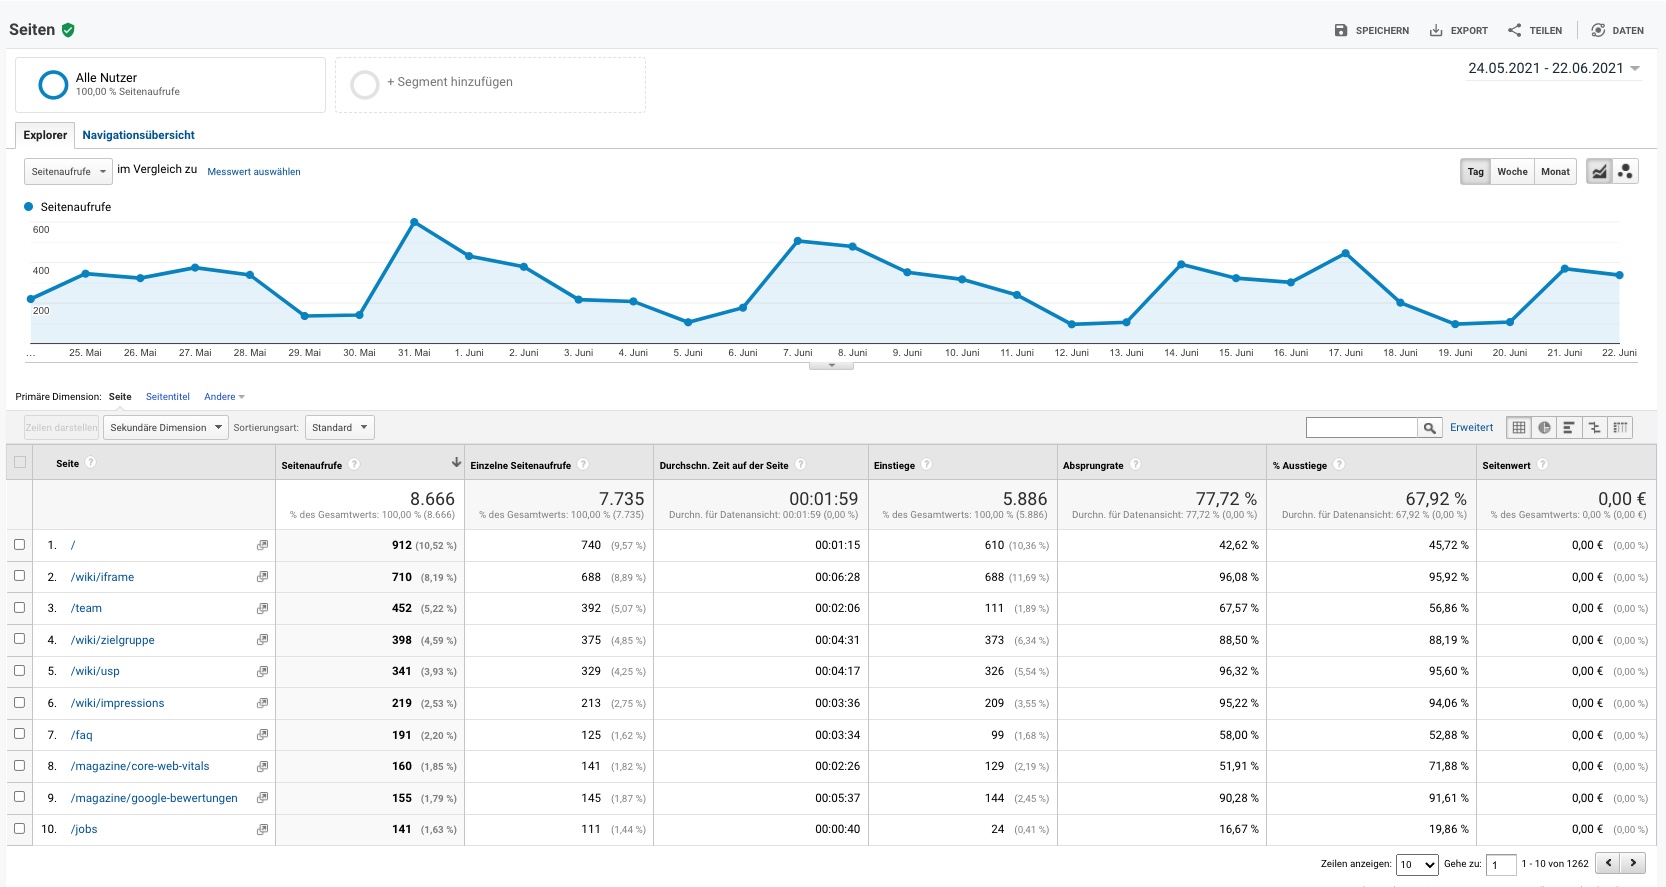Select the motion chart bubbles icon

[1625, 171]
